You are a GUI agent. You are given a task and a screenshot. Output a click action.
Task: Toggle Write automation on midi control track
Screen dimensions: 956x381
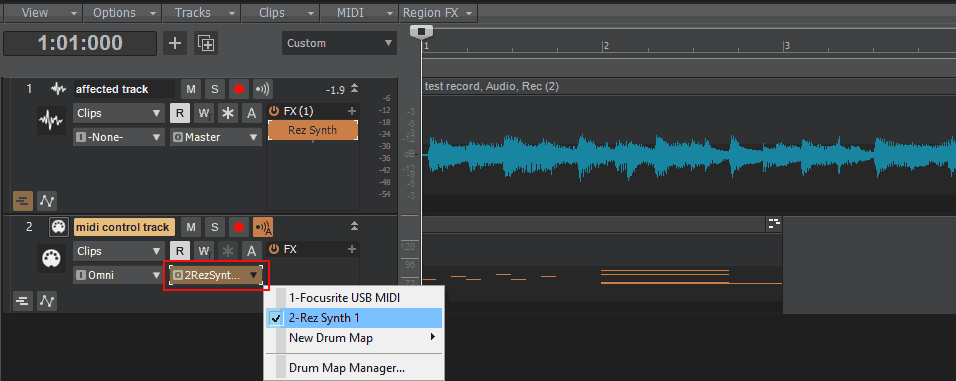(204, 251)
